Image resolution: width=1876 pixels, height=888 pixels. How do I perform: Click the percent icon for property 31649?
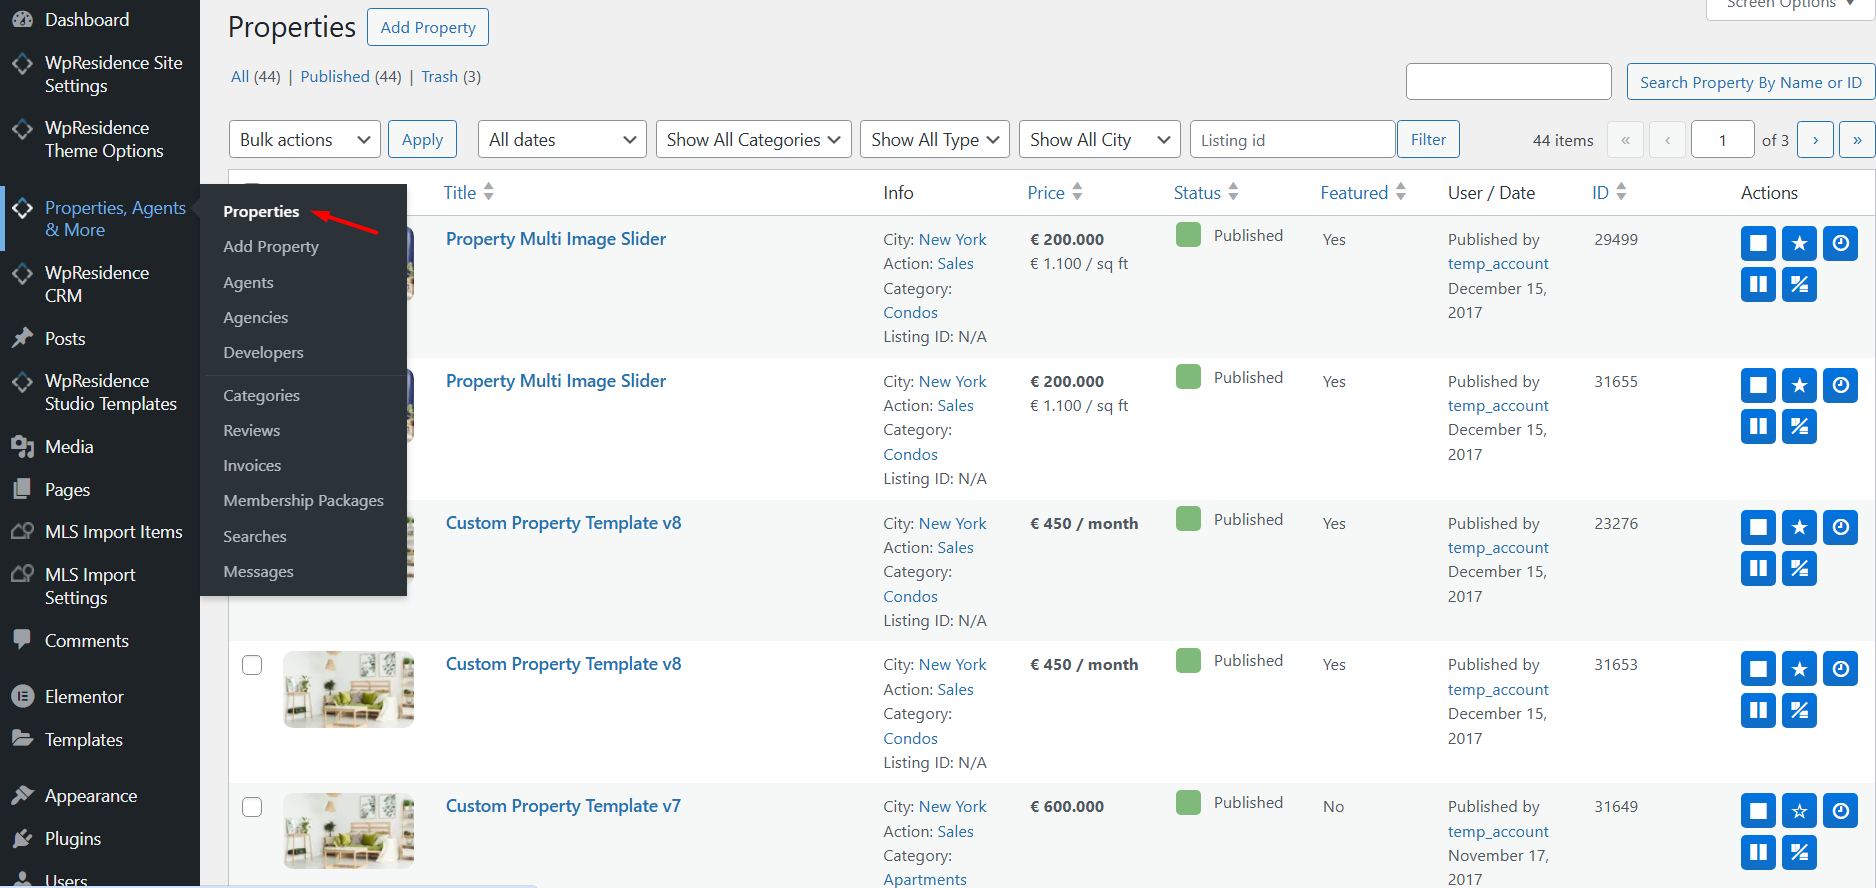tap(1799, 853)
